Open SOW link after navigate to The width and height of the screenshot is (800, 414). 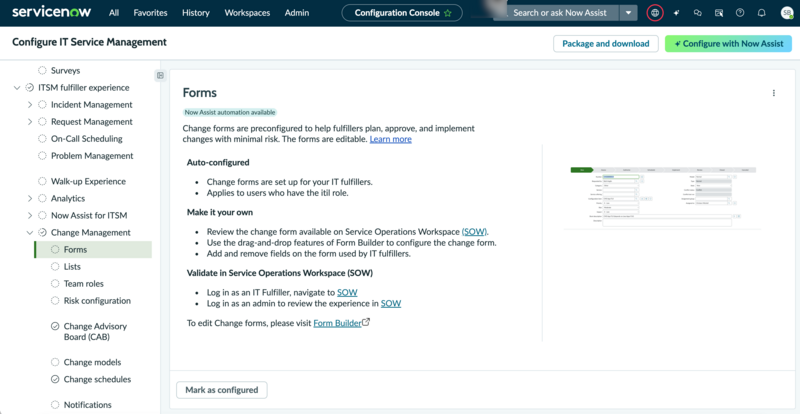click(347, 293)
